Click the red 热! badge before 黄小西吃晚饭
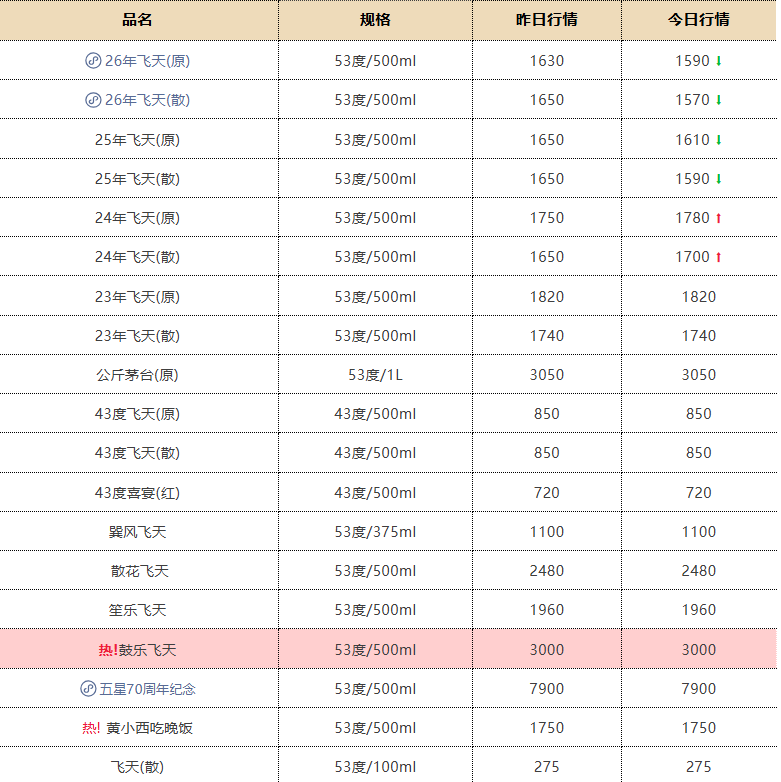781x782 pixels. [x=91, y=728]
